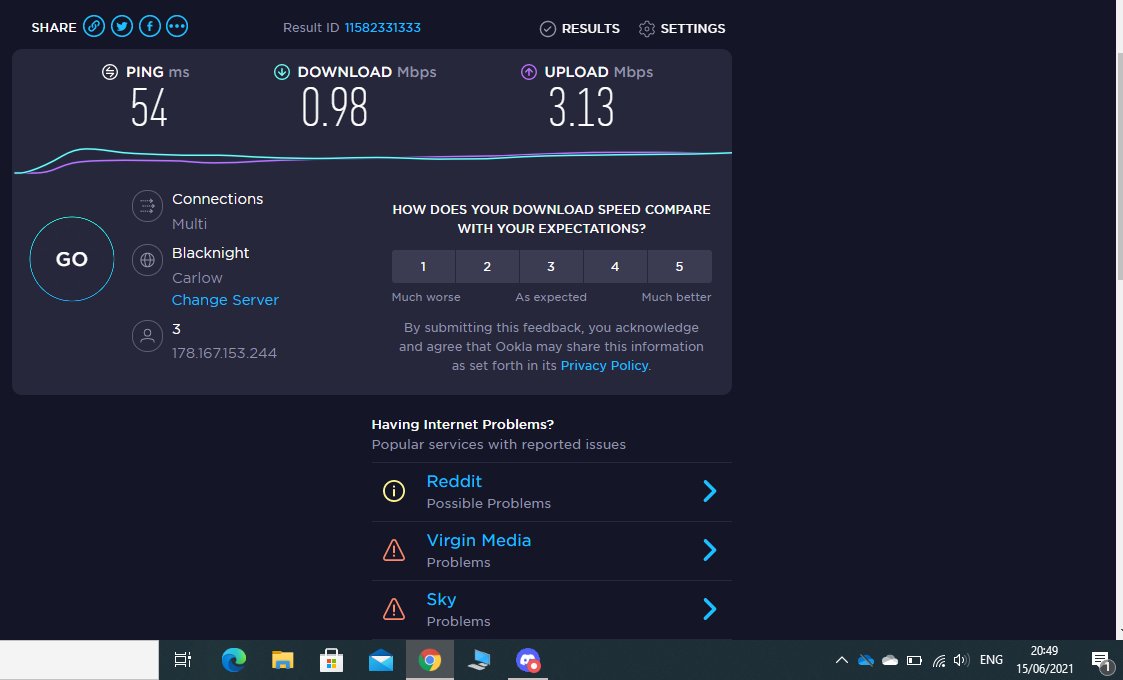Open Microsoft Store from the taskbar
1123x680 pixels.
click(332, 660)
